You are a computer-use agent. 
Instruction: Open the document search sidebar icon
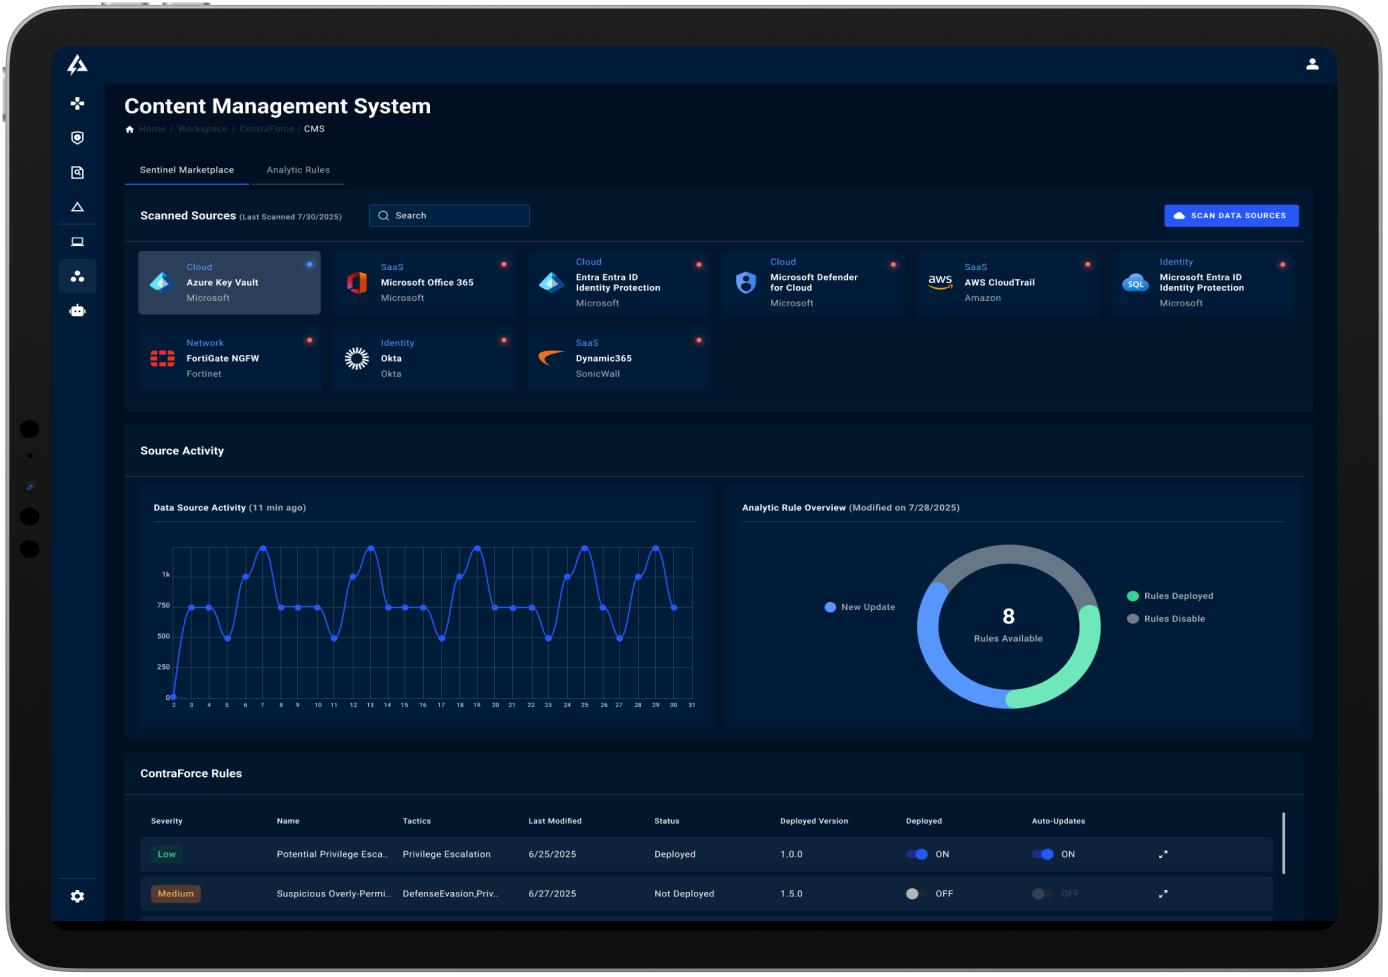[77, 172]
